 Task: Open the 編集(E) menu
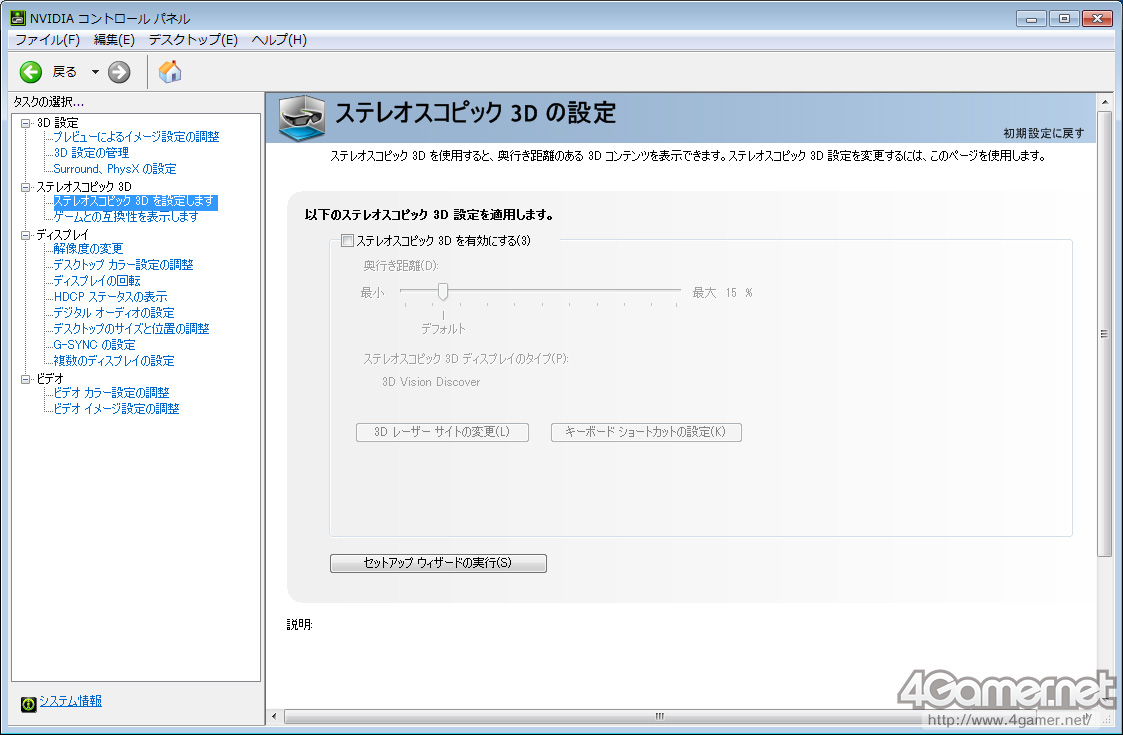(x=114, y=39)
